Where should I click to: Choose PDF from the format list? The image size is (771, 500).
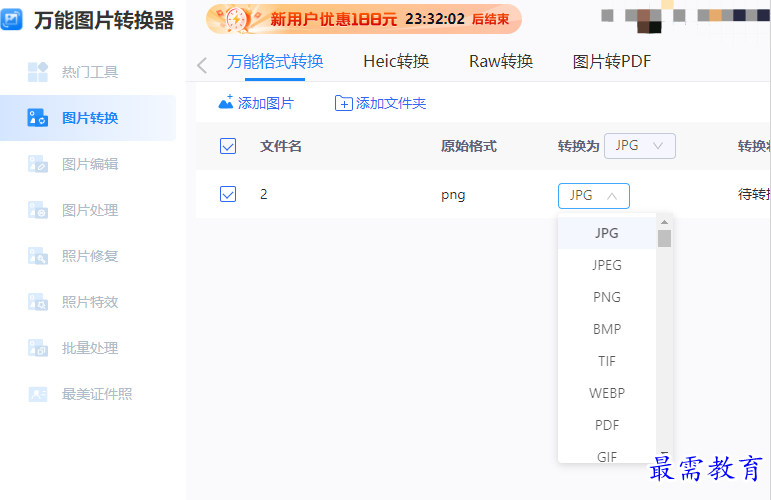pos(607,425)
